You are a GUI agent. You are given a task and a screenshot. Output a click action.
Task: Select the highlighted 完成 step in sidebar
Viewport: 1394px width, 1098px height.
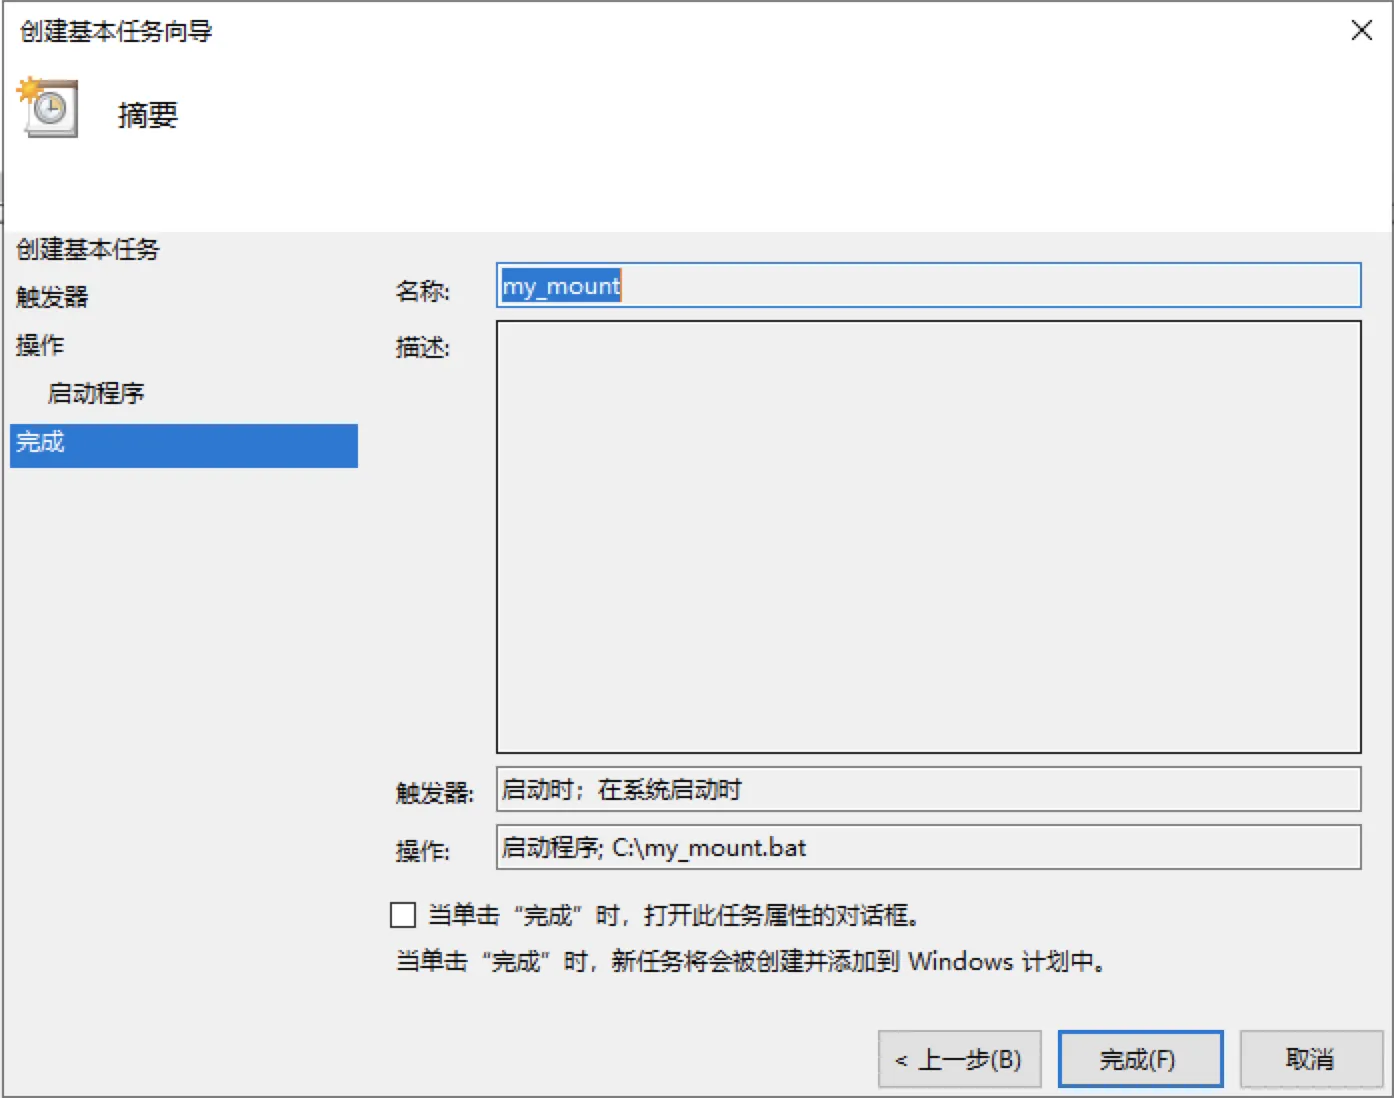(x=184, y=445)
